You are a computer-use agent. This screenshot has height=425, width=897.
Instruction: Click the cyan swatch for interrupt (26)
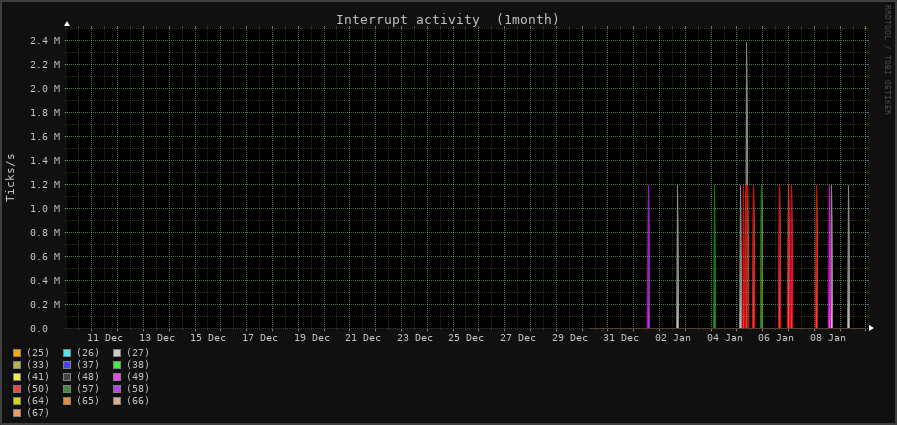click(67, 353)
